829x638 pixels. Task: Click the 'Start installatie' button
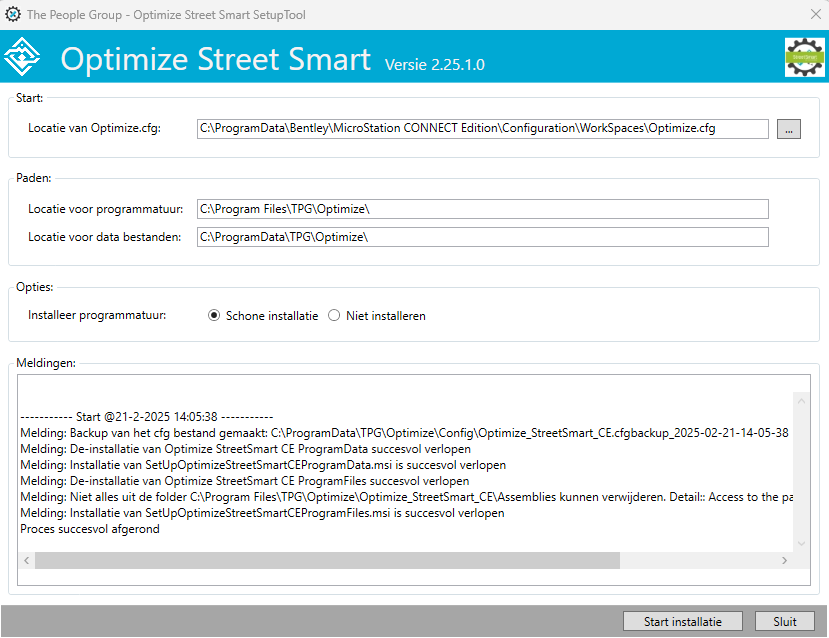(x=683, y=622)
